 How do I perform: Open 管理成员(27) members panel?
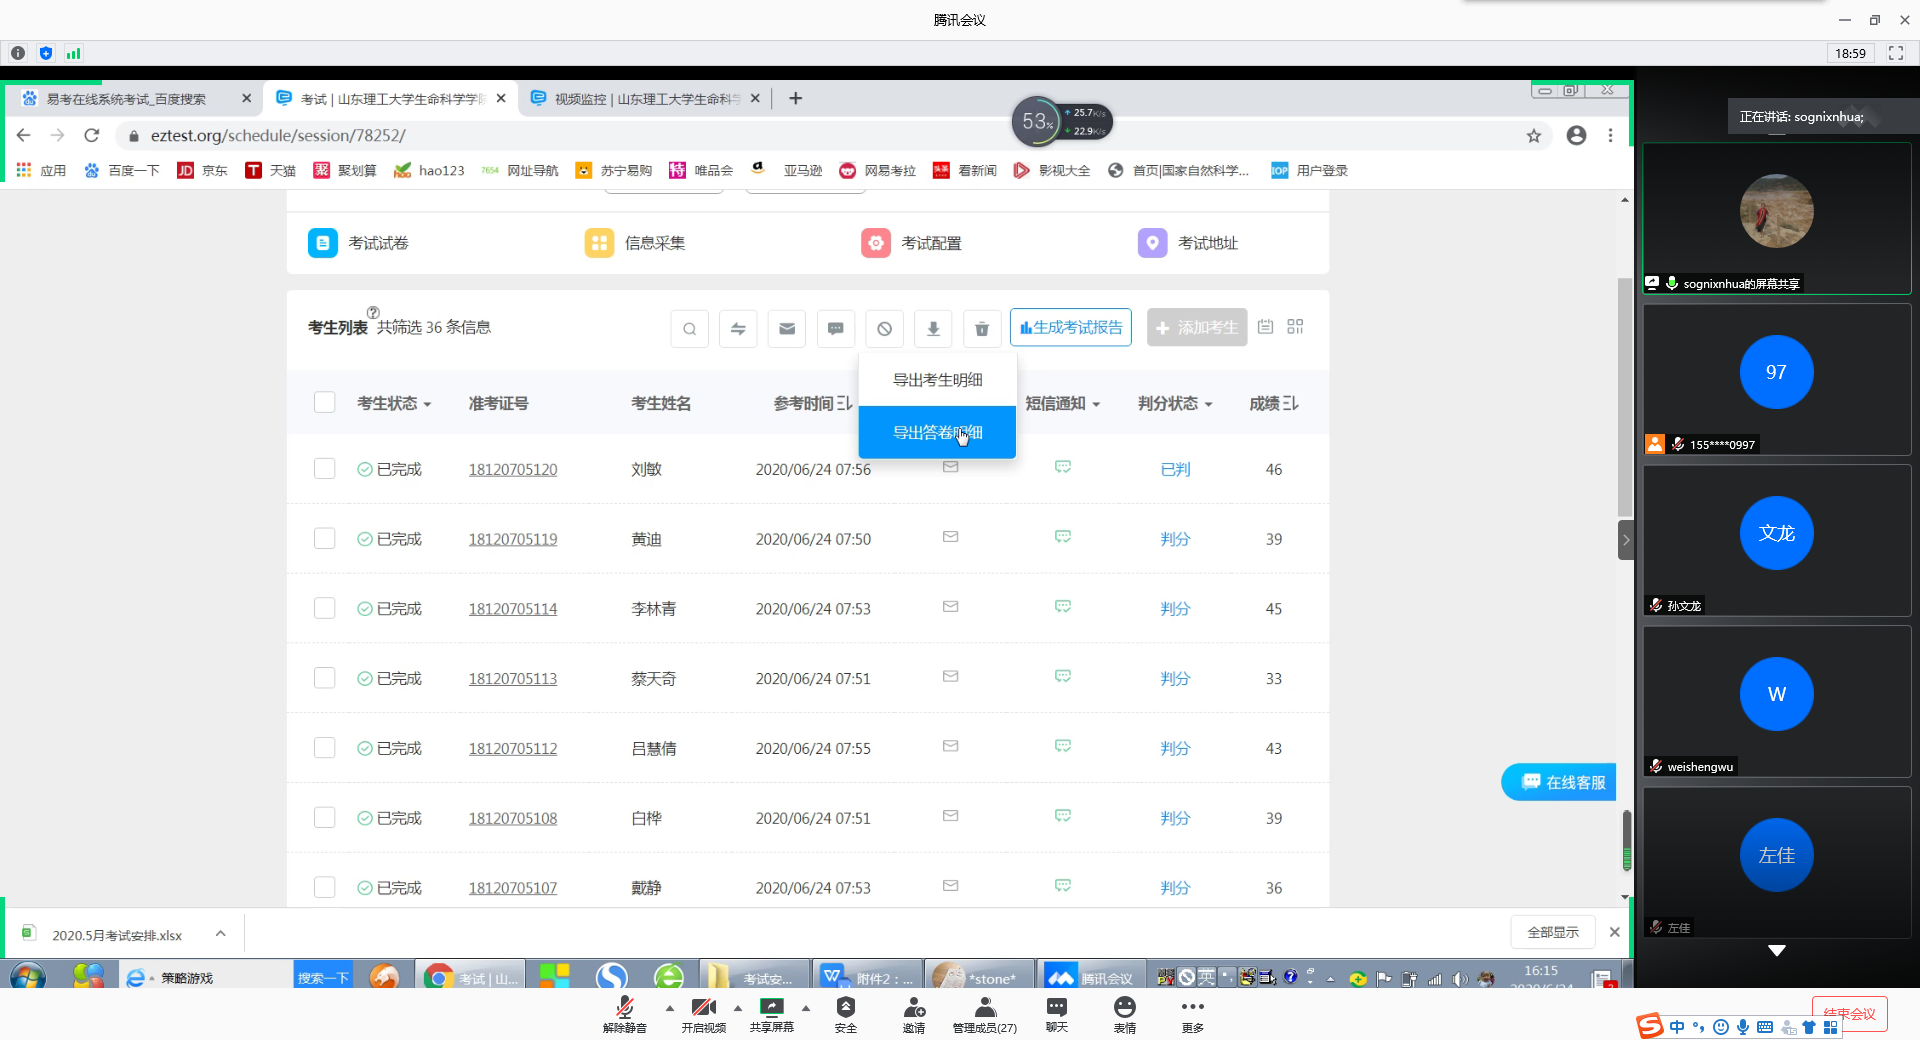(984, 1012)
